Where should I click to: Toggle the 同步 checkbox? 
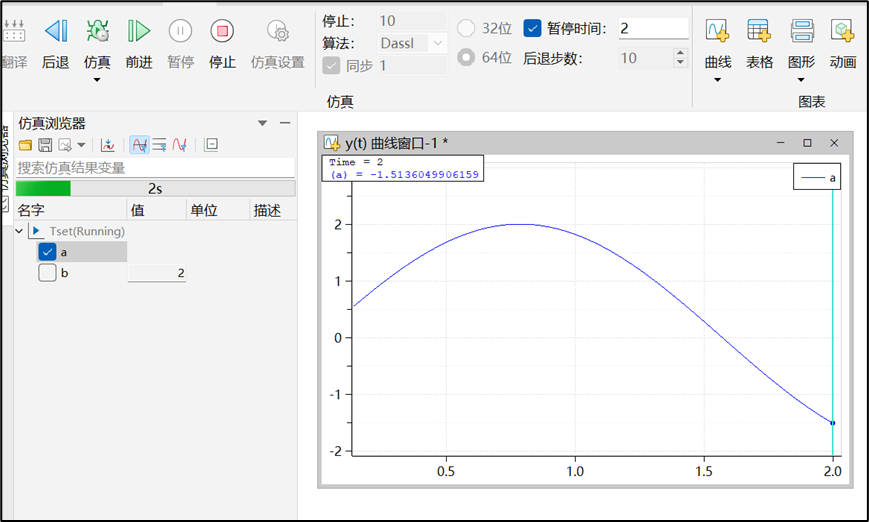pyautogui.click(x=331, y=66)
